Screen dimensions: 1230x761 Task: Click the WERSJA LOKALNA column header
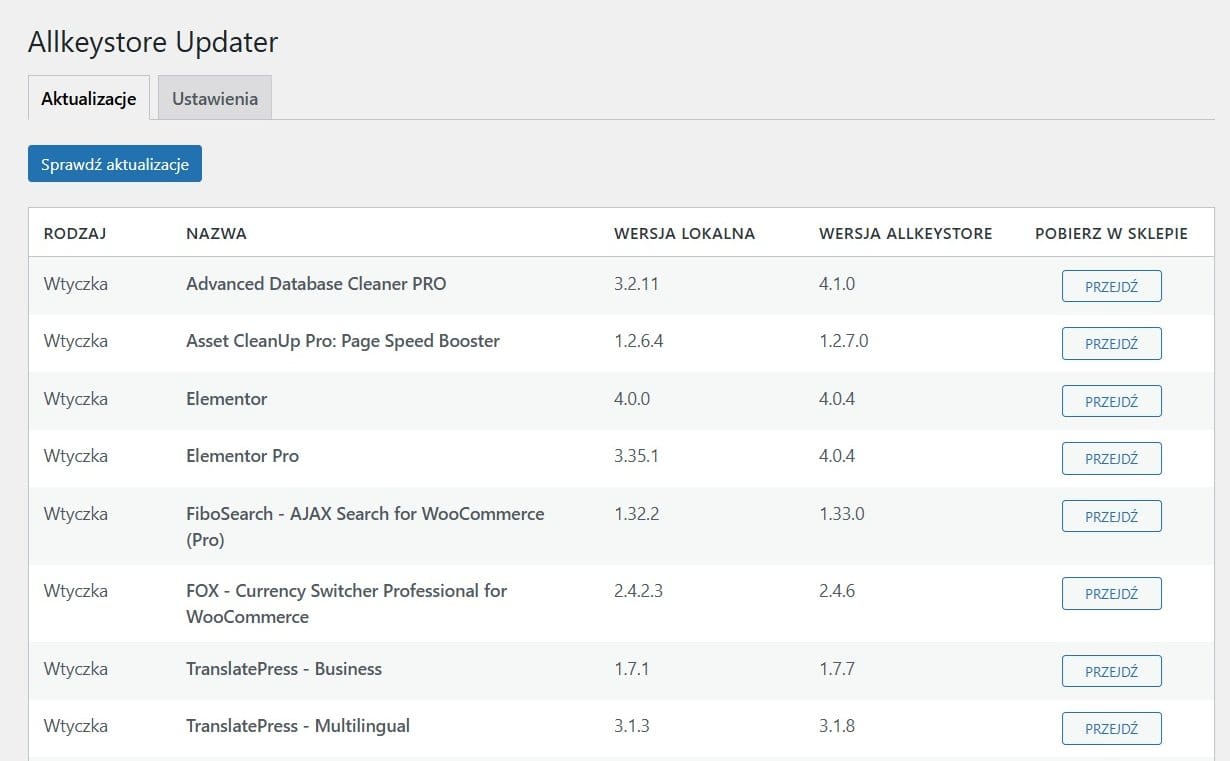point(685,234)
